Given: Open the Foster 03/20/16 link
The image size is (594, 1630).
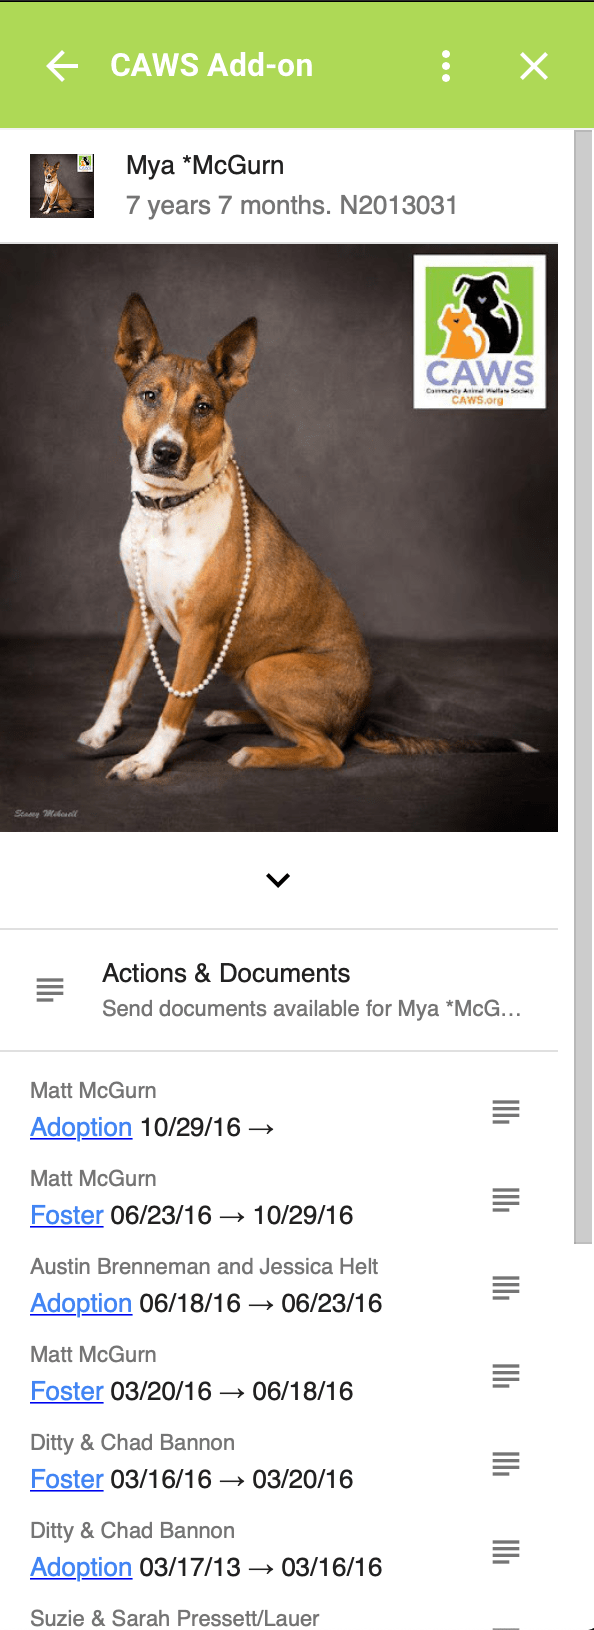Looking at the screenshot, I should 67,1391.
